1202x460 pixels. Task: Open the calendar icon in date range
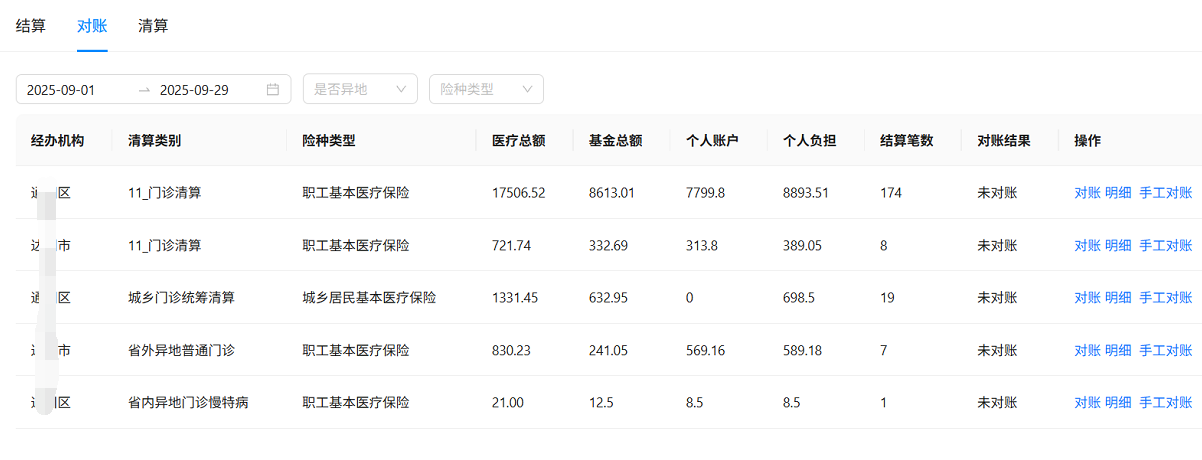pyautogui.click(x=273, y=90)
